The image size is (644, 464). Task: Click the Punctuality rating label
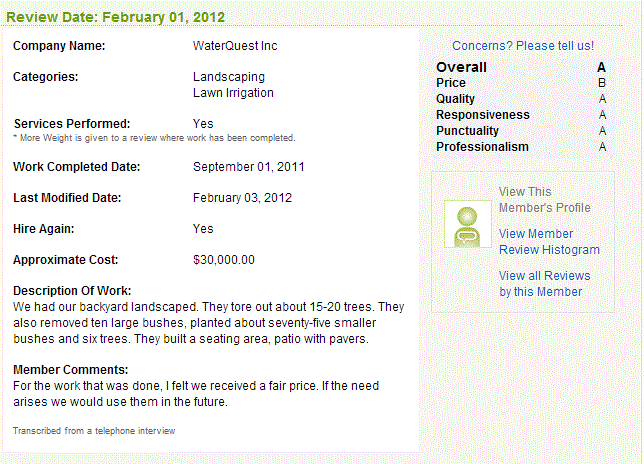click(467, 131)
